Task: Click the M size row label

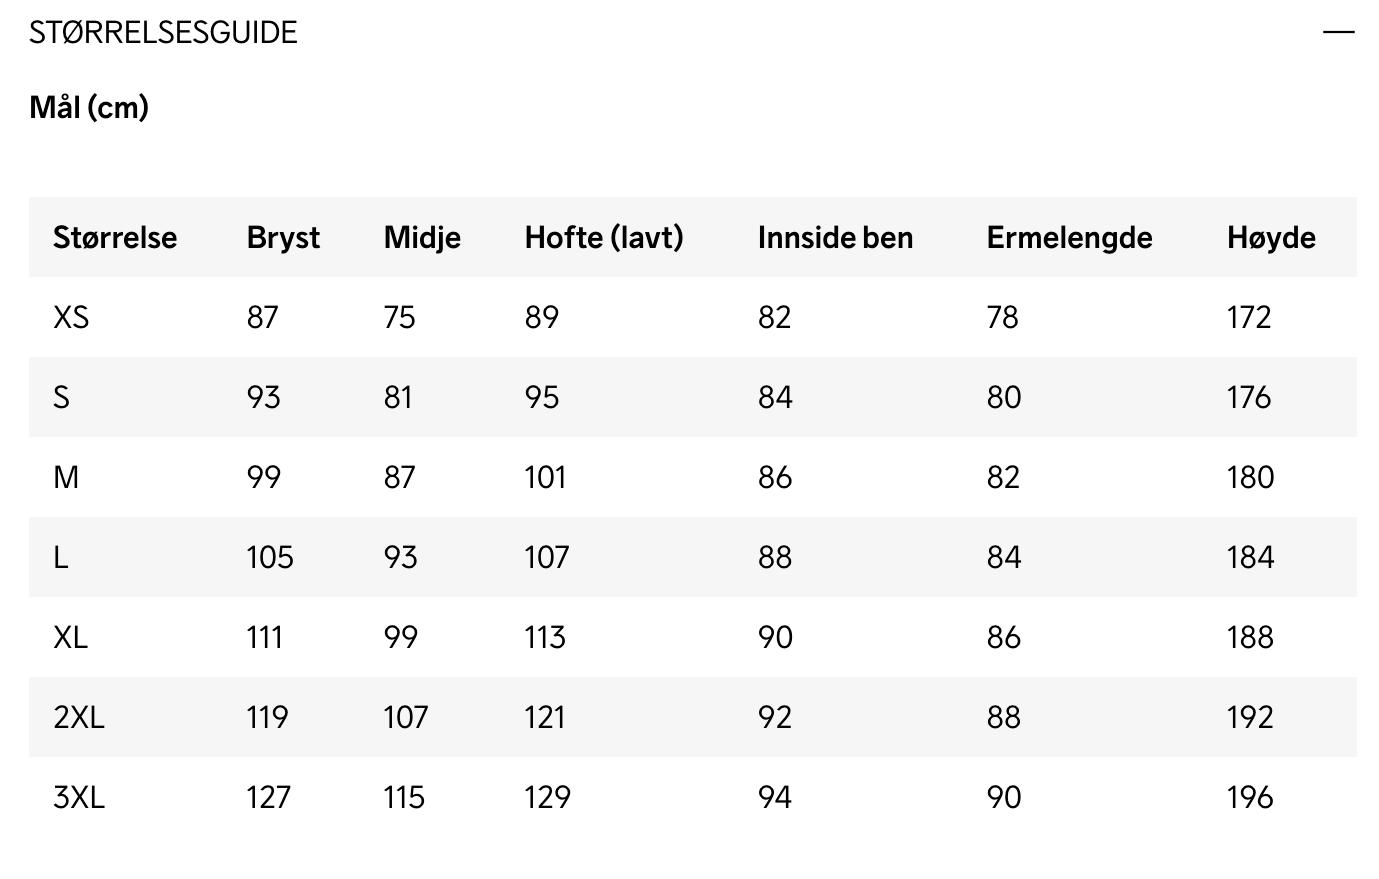Action: [66, 477]
